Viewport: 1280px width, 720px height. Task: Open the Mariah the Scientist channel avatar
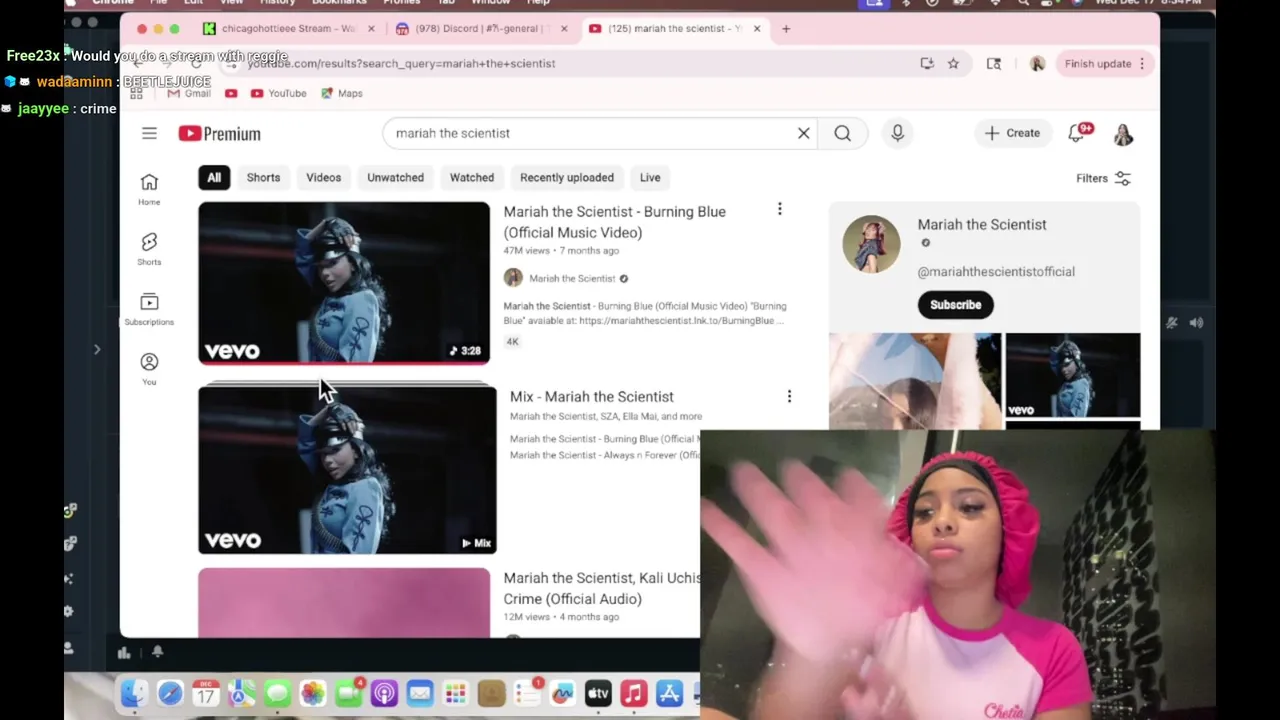point(871,243)
